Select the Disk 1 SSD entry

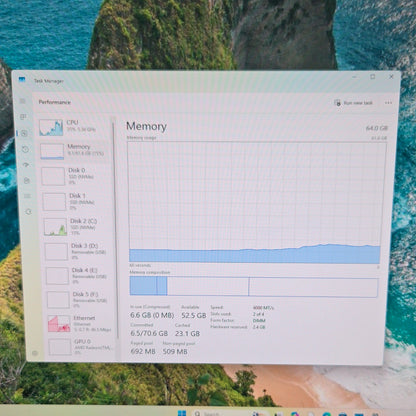click(77, 201)
